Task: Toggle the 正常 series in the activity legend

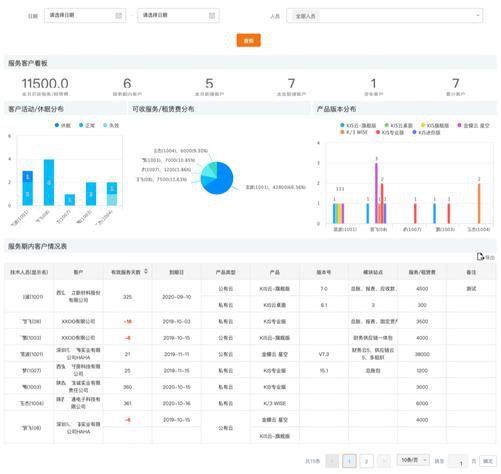Action: point(87,125)
